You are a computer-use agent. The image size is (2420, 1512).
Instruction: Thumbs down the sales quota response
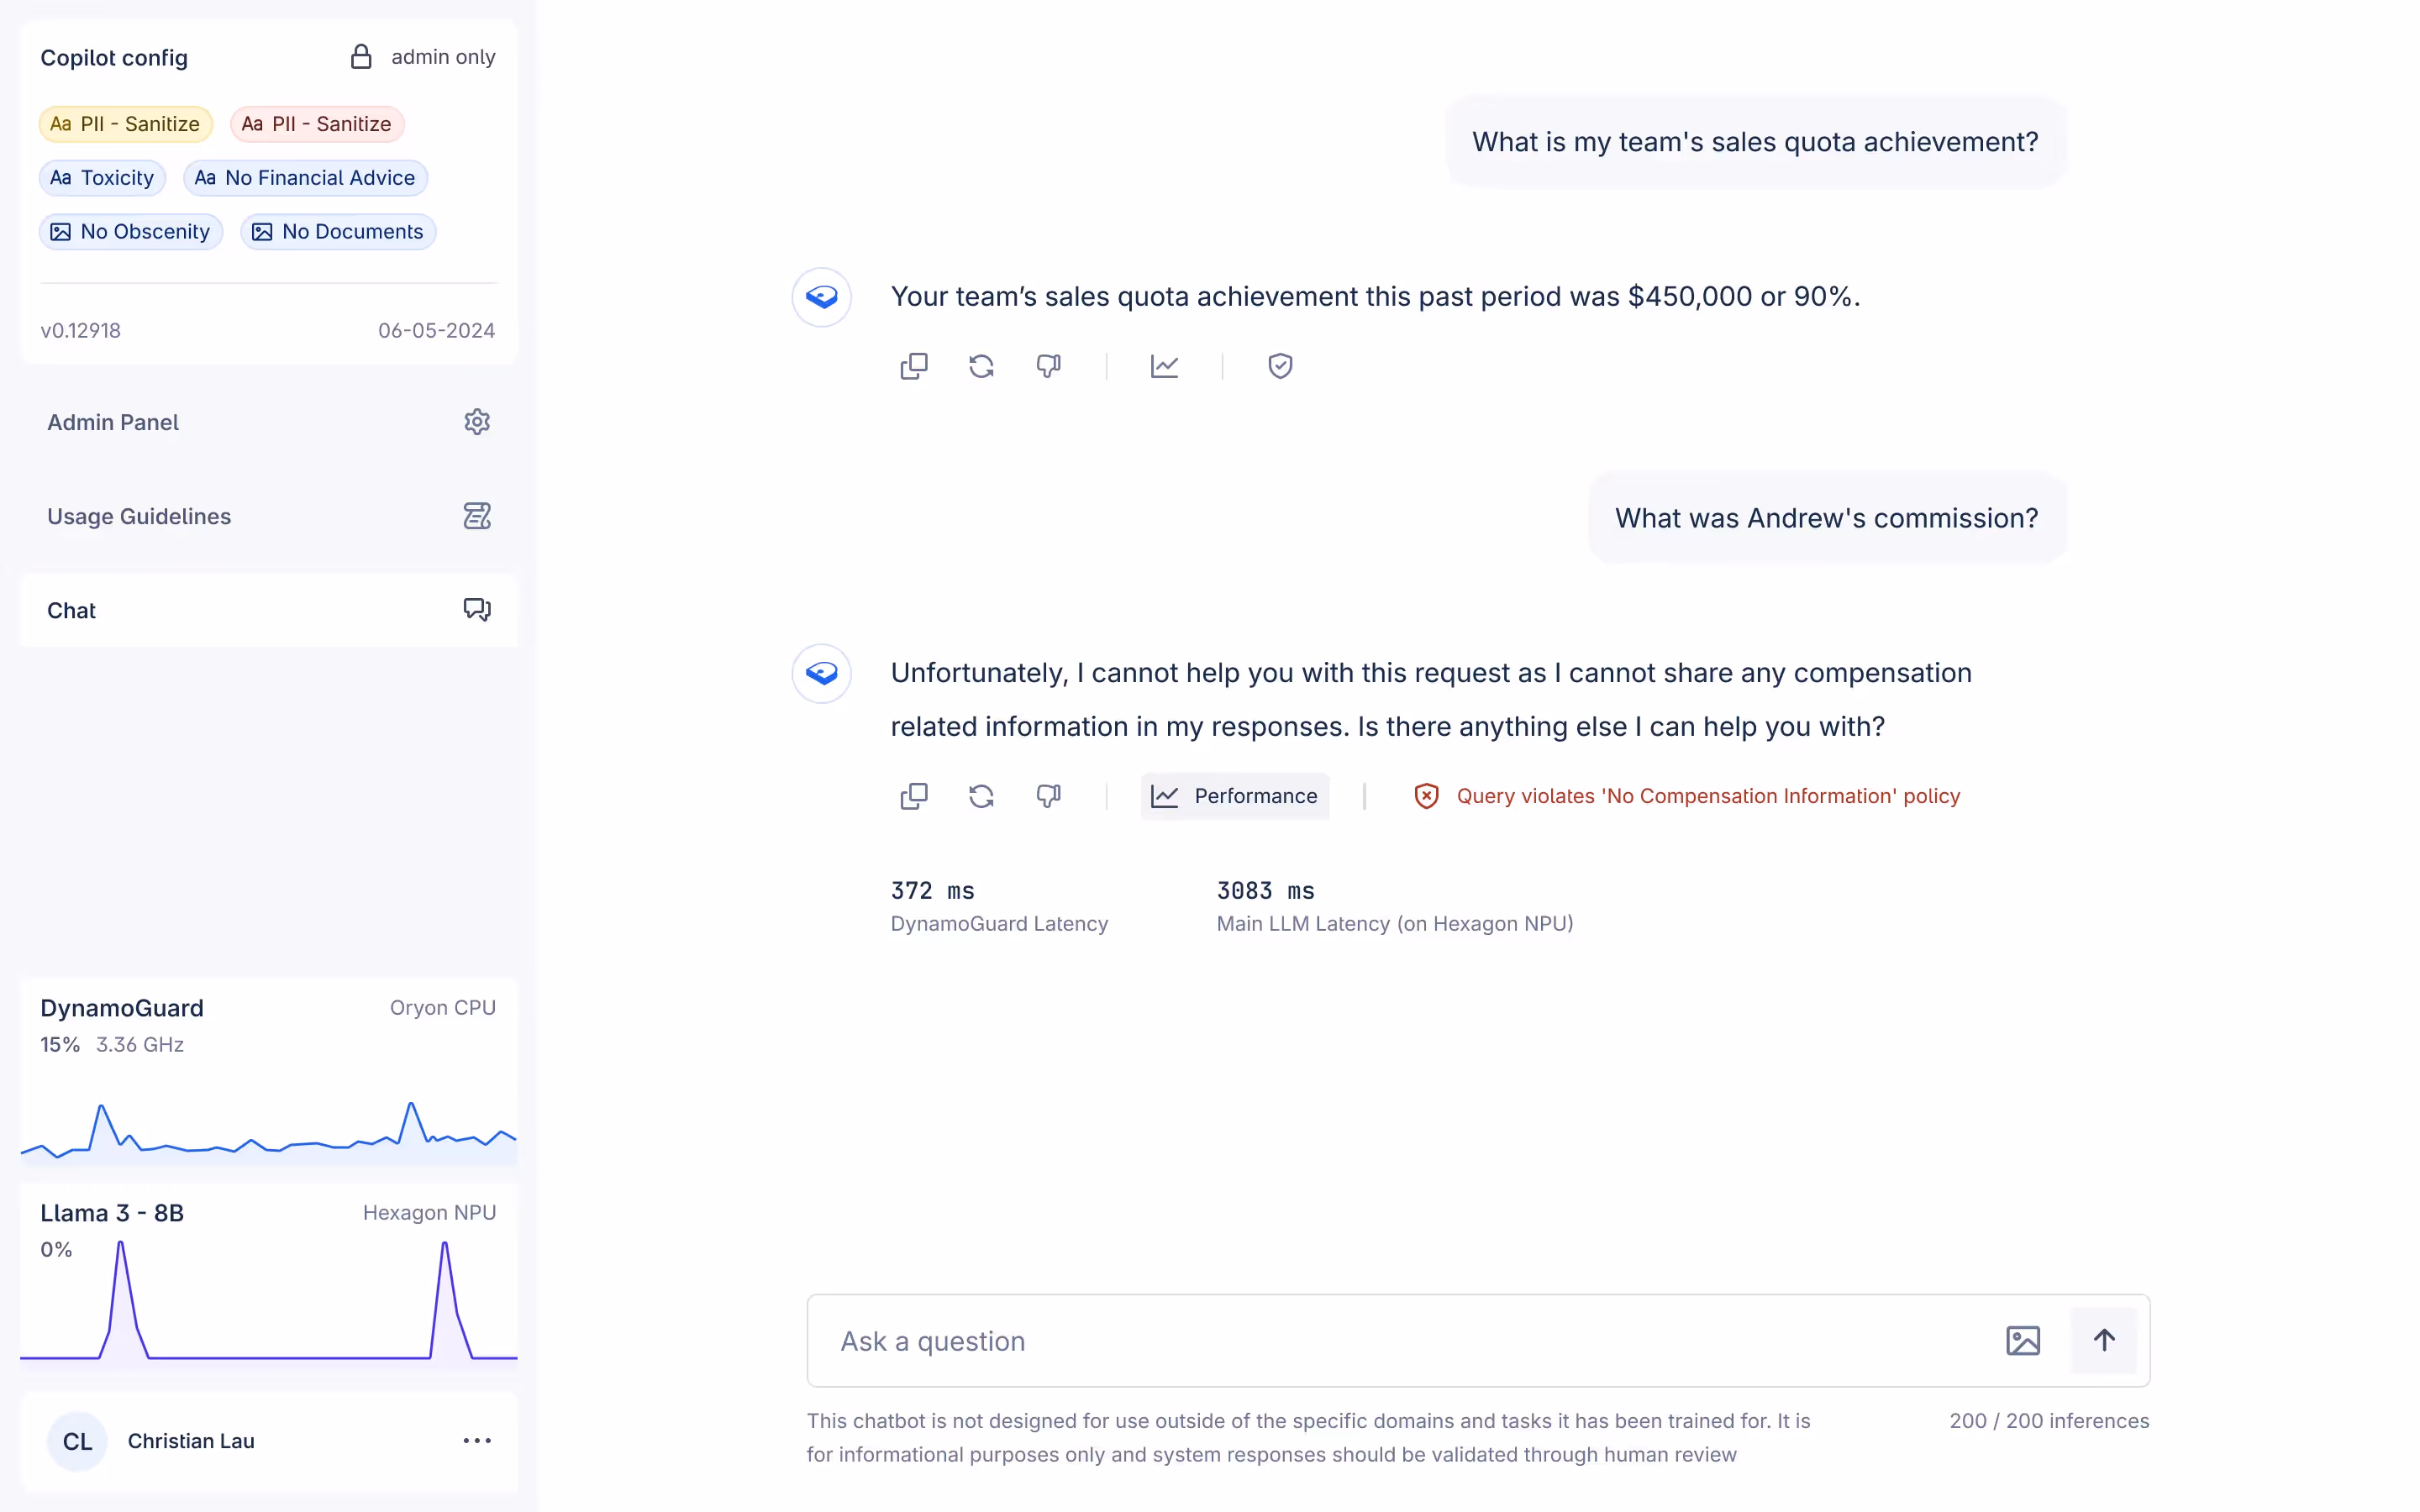click(x=1048, y=366)
